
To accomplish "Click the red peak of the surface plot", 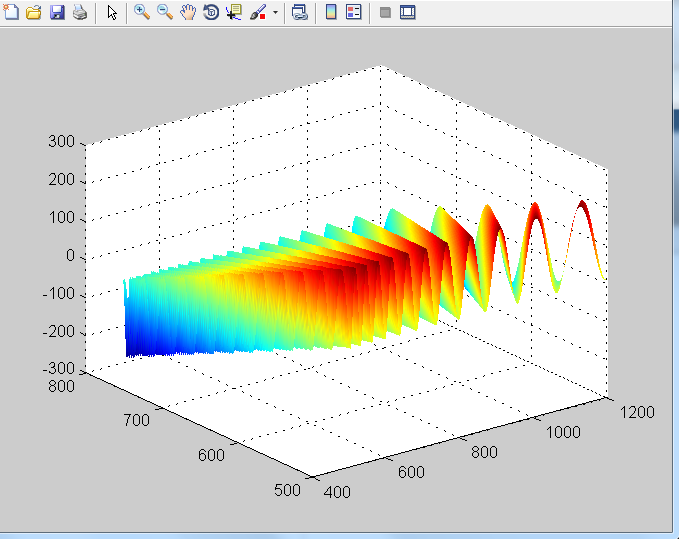I will [584, 206].
